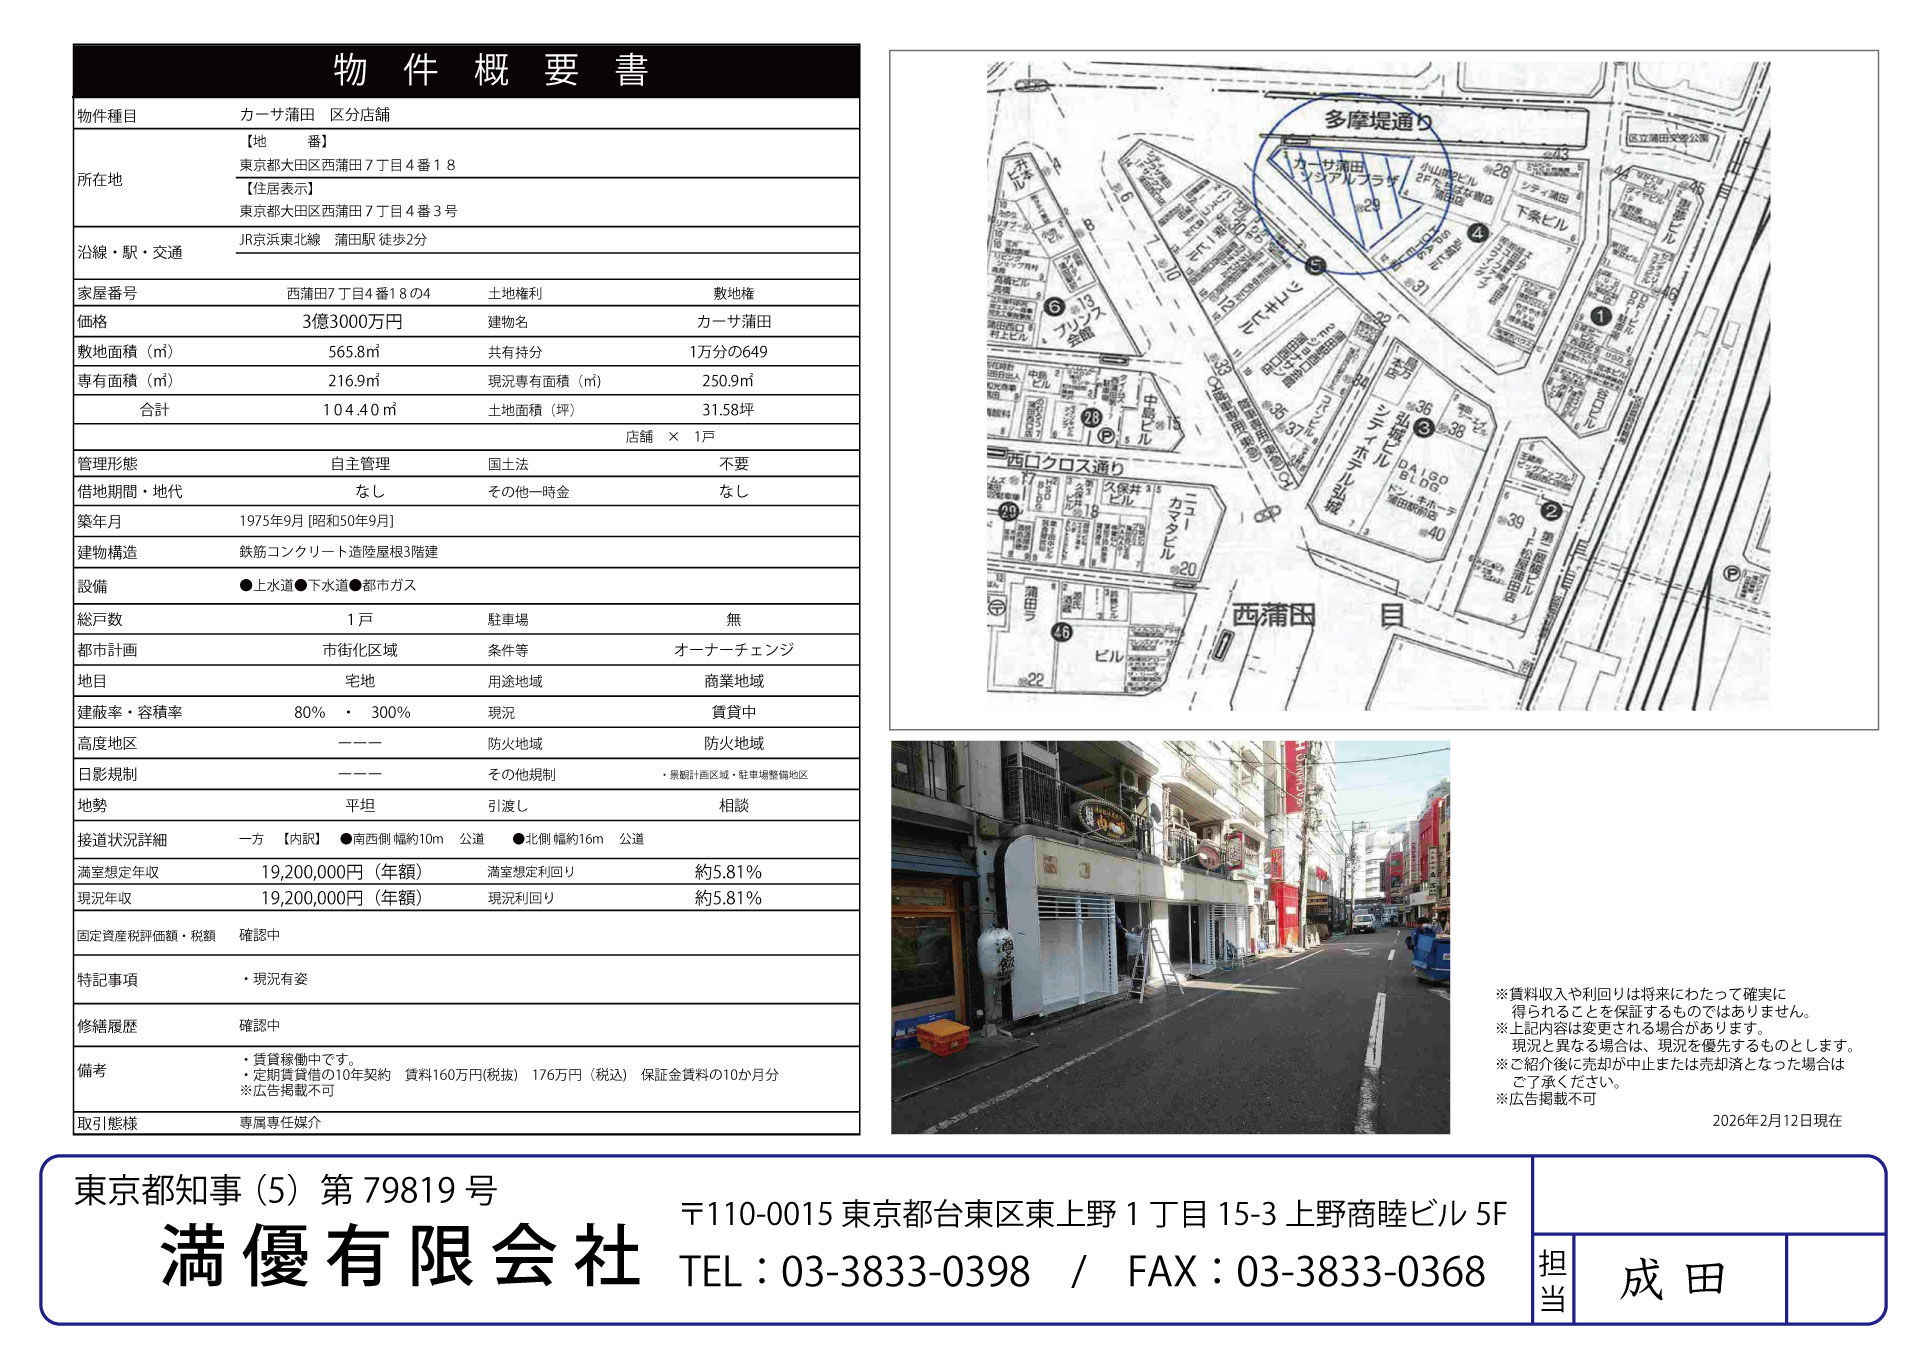Screen dimensions: 1920x1357
Task: Select the 都市計画 value "市街化区域"
Action: tap(360, 651)
